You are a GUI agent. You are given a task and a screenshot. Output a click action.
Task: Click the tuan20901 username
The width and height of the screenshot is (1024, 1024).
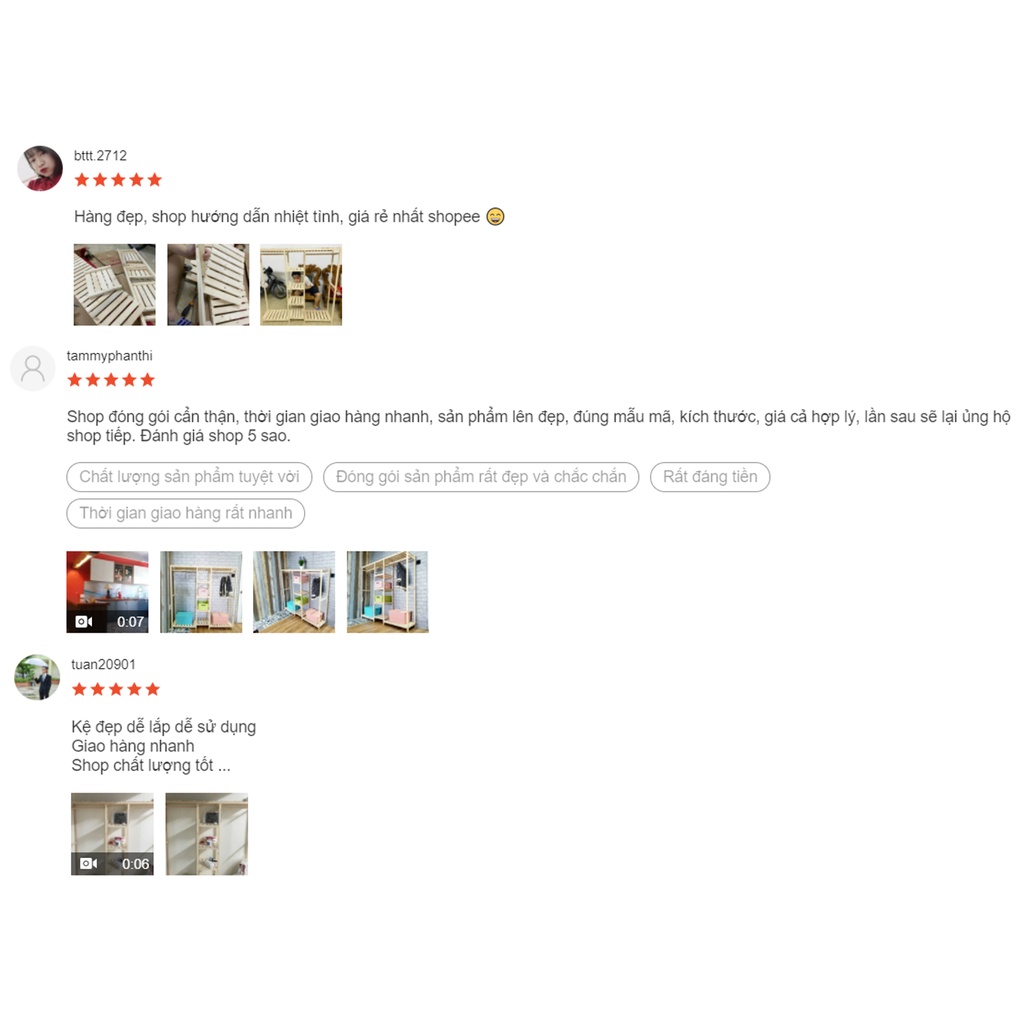pos(103,664)
